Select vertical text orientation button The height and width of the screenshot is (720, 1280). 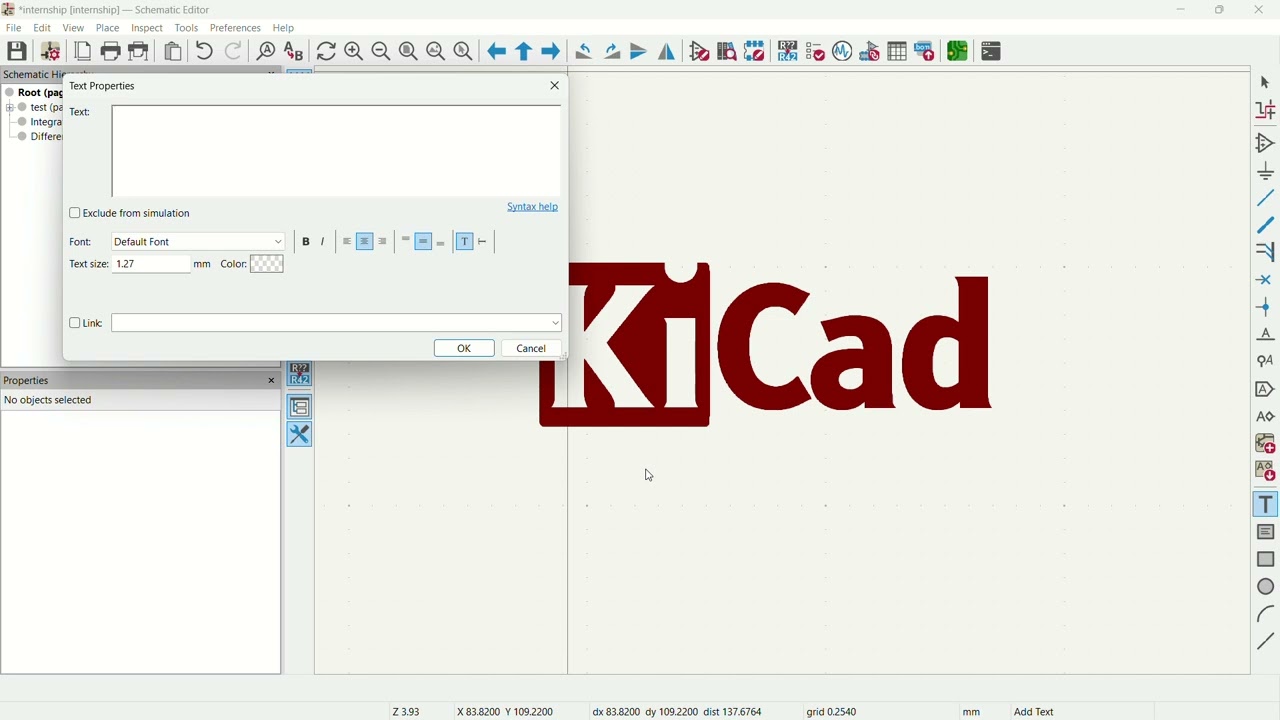[x=484, y=242]
